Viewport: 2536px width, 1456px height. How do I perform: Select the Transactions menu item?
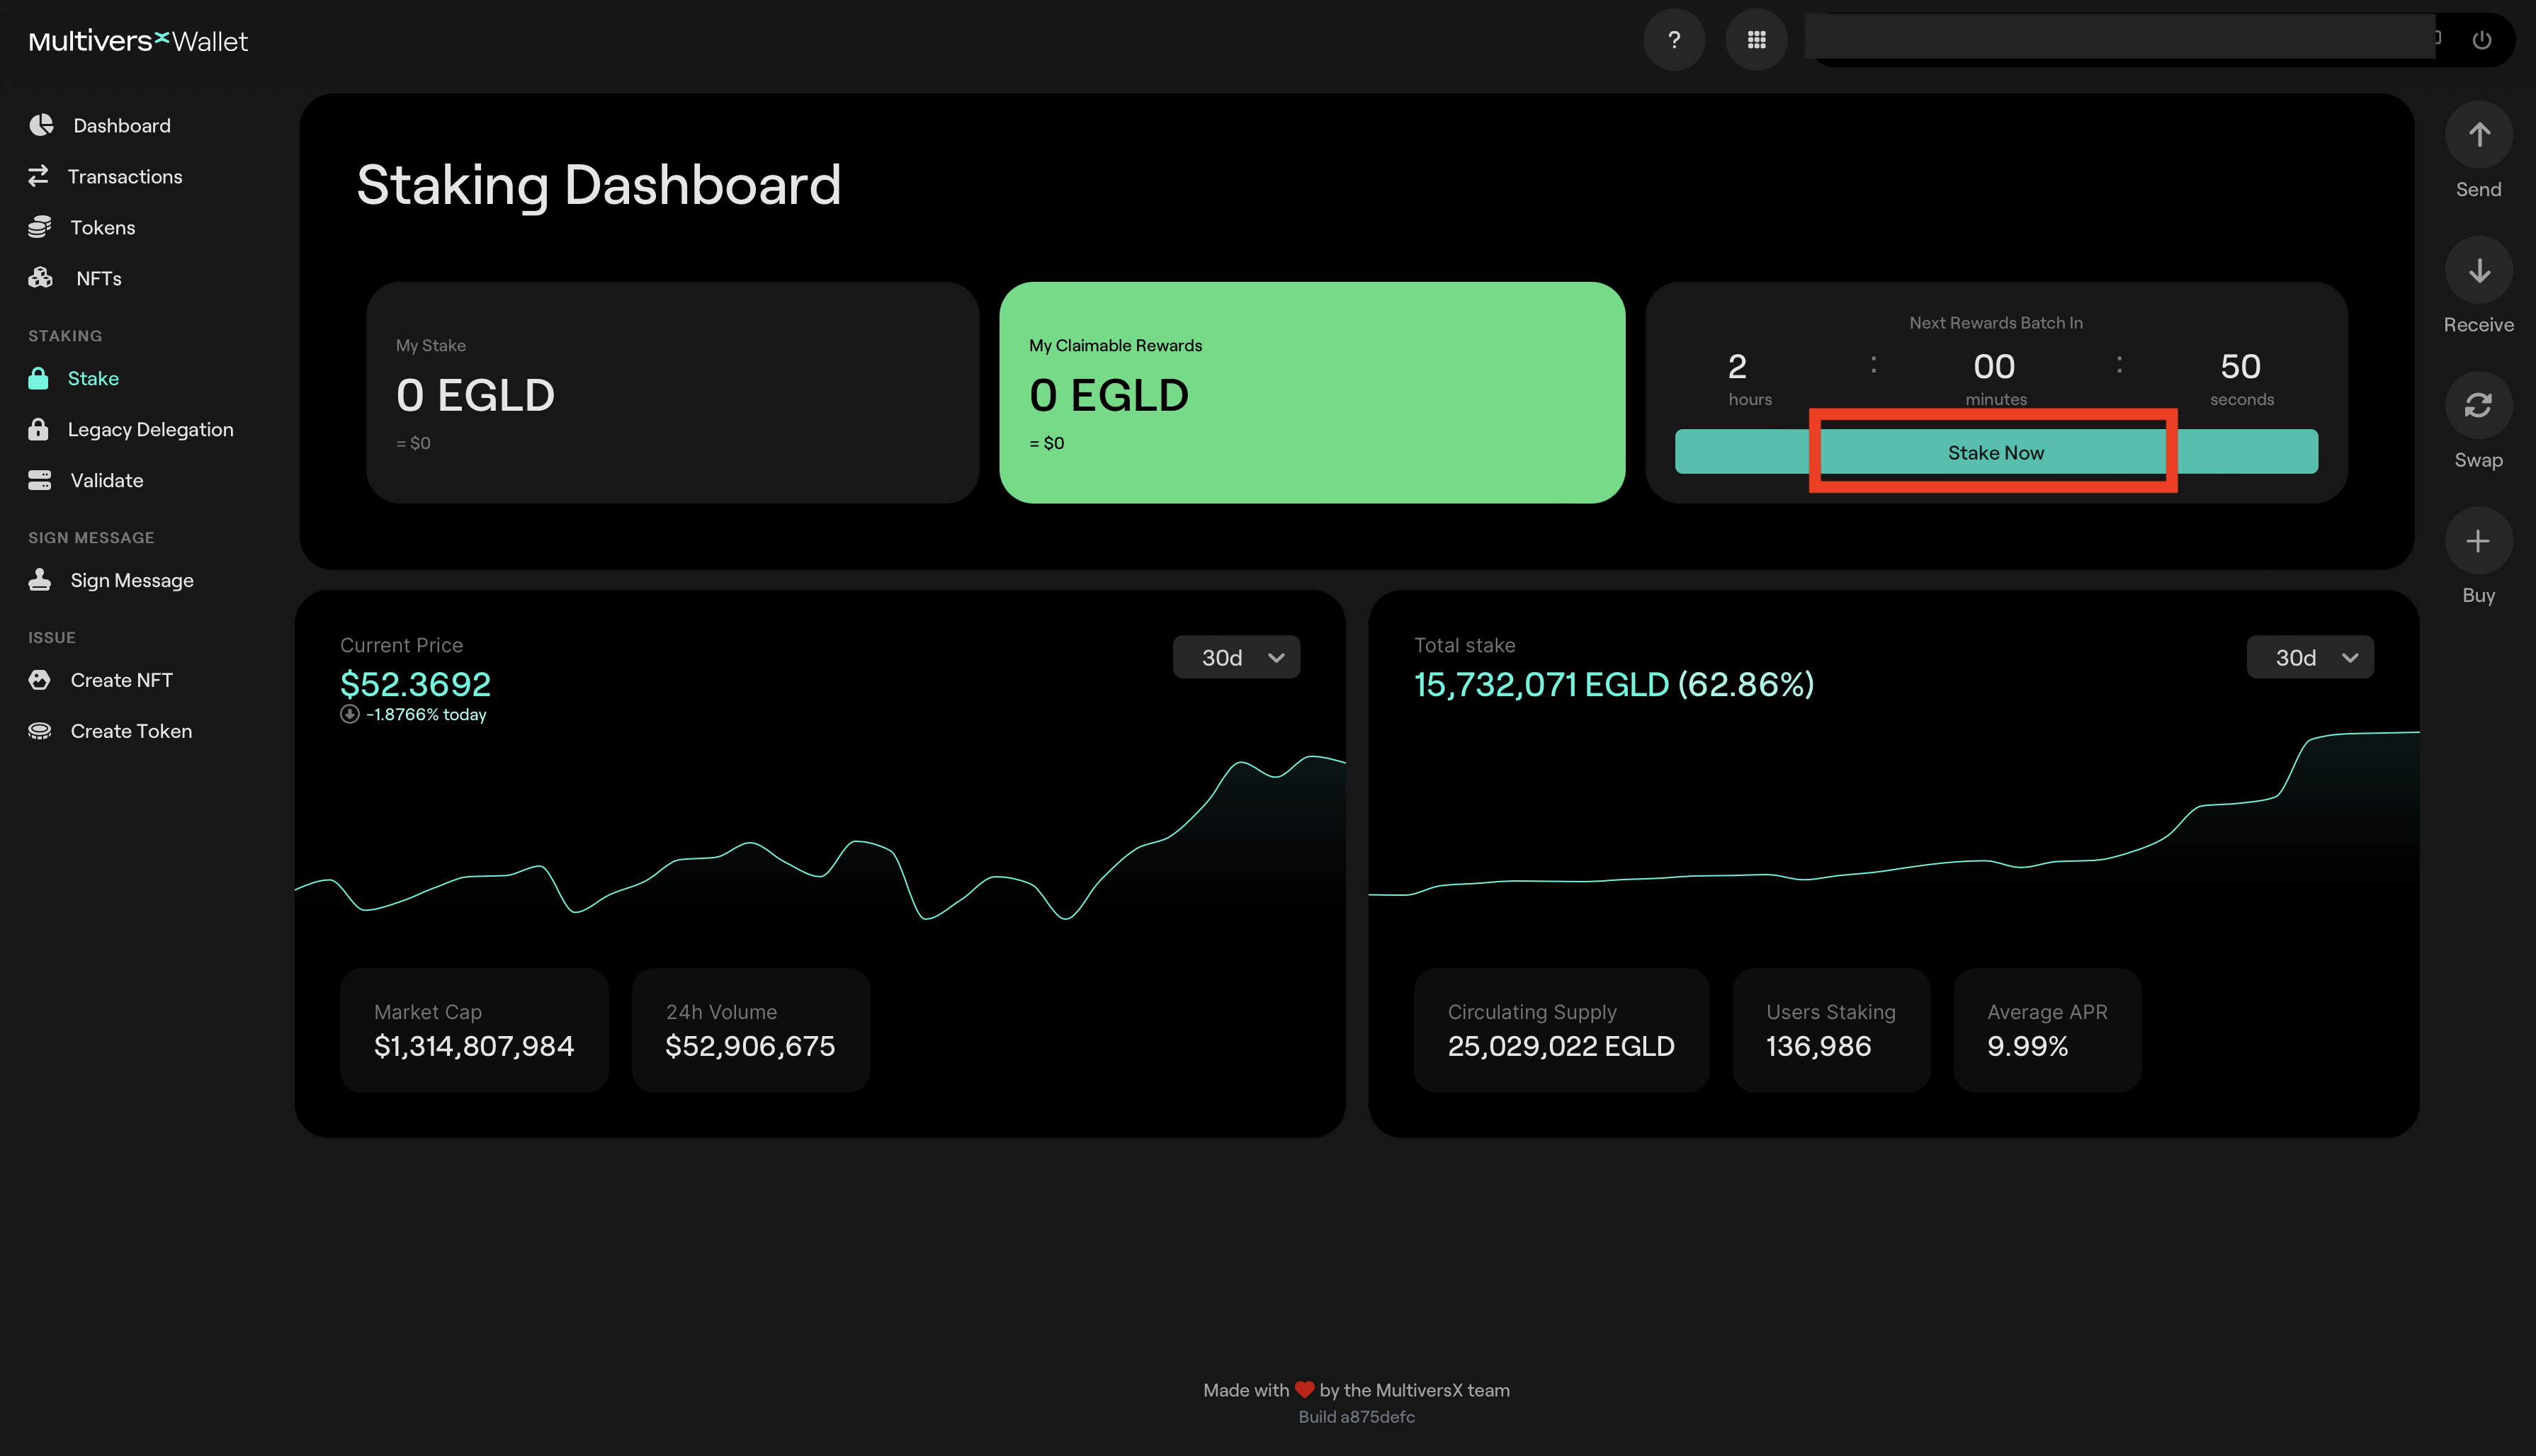click(124, 176)
